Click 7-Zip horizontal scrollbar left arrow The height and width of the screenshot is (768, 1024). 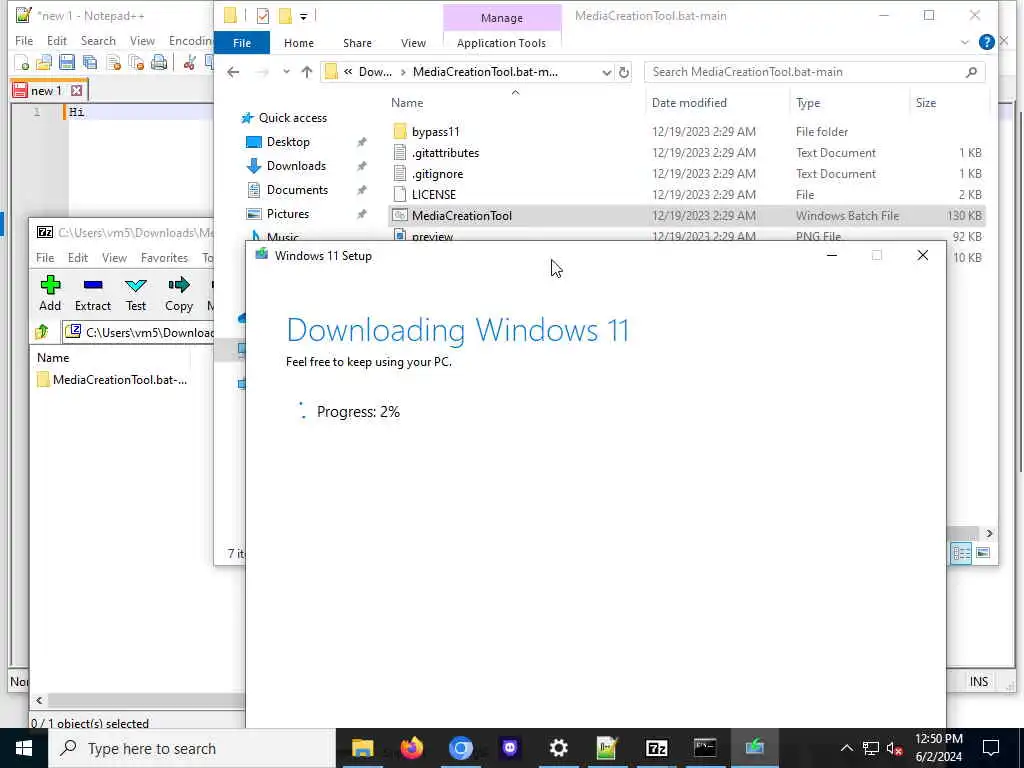(x=39, y=701)
